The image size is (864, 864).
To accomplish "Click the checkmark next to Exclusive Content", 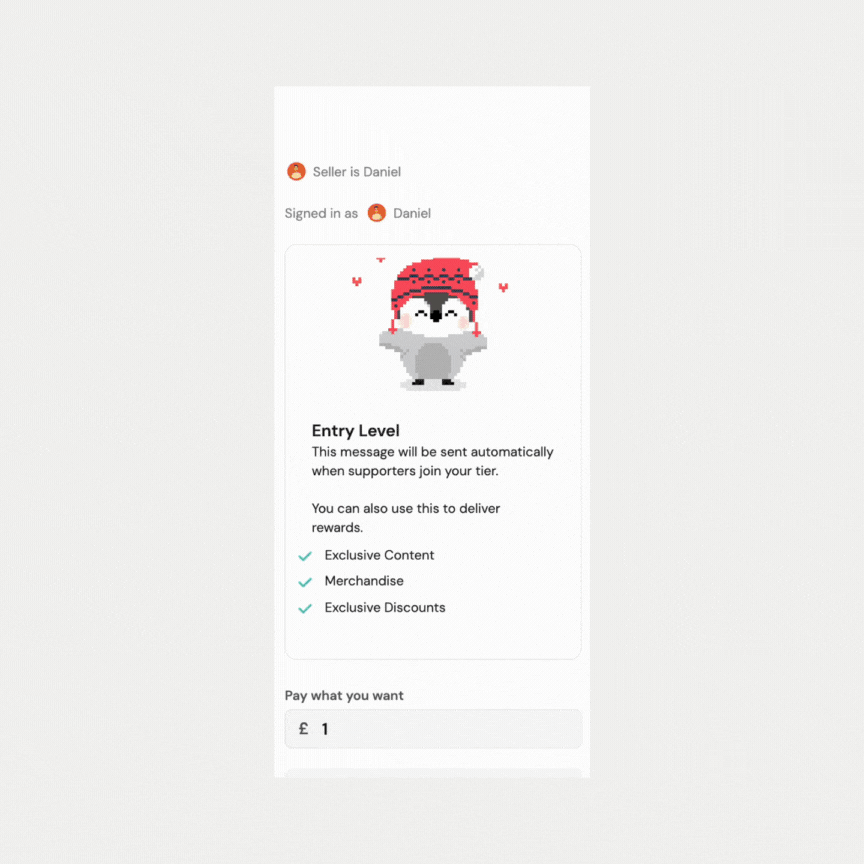I will click(x=305, y=556).
